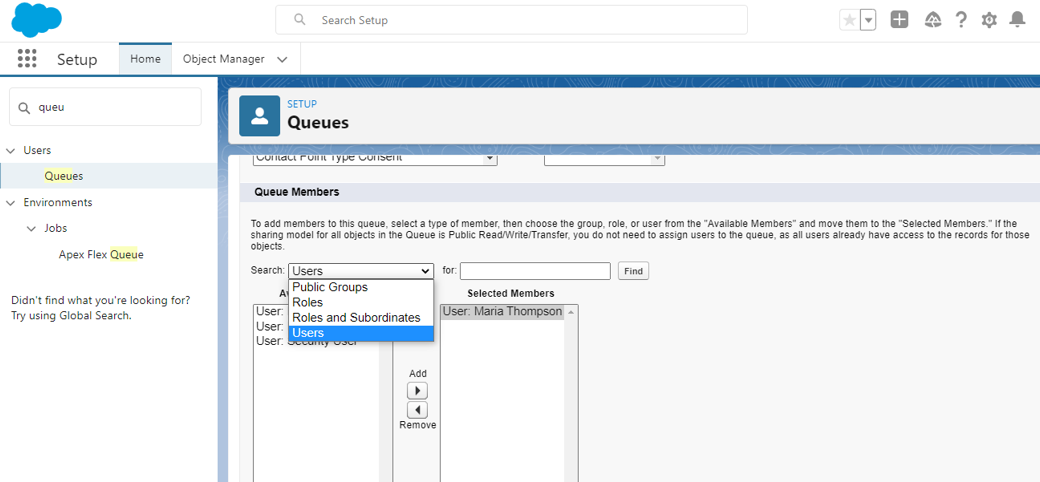Click the Salesforce cloud logo
This screenshot has width=1040, height=482.
coord(36,20)
